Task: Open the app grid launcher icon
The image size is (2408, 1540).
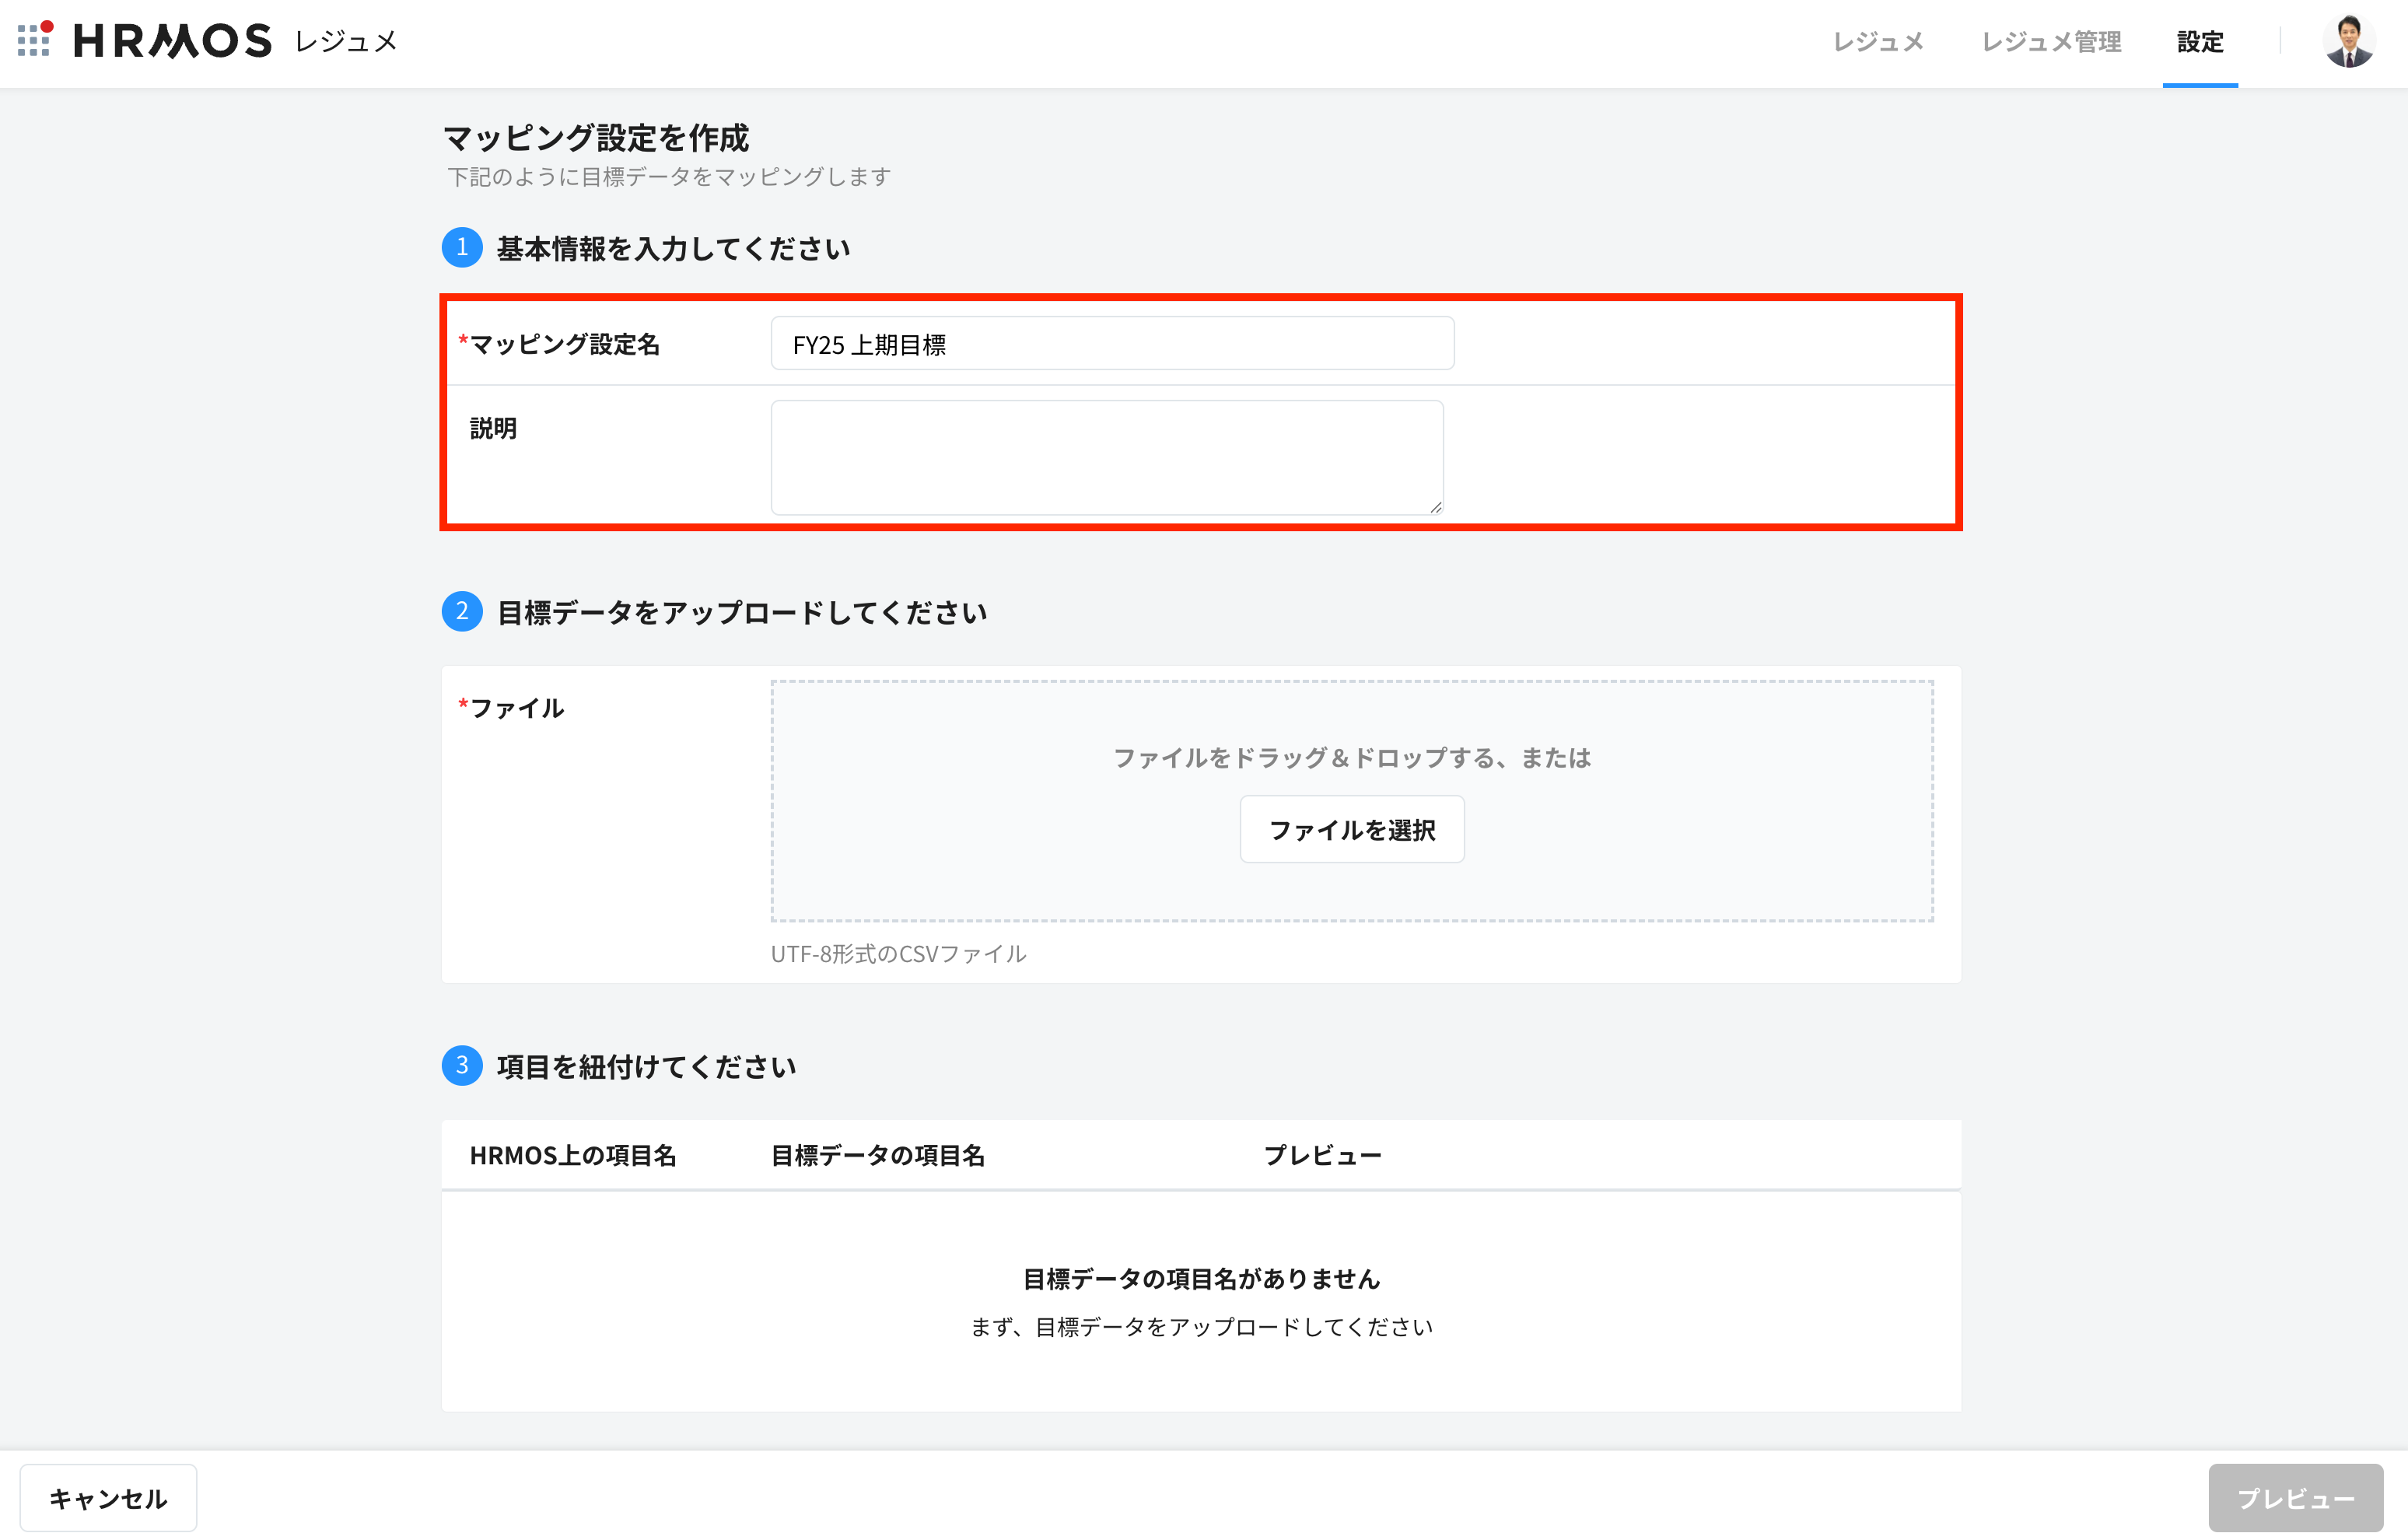Action: coord(35,40)
